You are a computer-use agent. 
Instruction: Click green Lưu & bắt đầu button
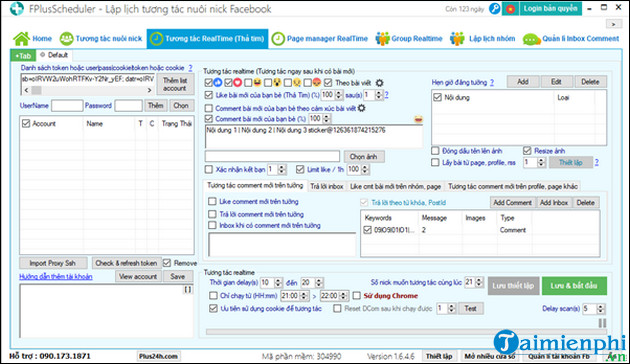(x=574, y=286)
